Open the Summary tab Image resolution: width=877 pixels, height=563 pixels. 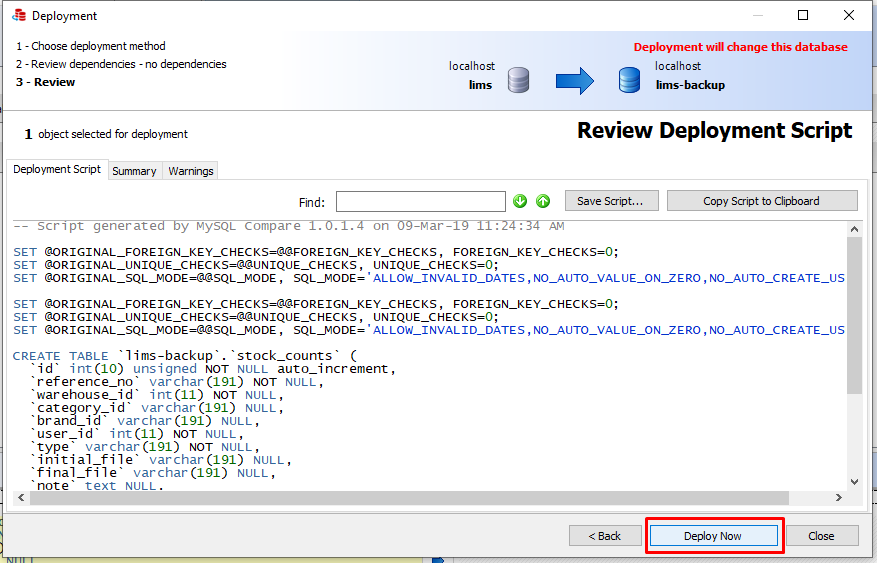(134, 171)
